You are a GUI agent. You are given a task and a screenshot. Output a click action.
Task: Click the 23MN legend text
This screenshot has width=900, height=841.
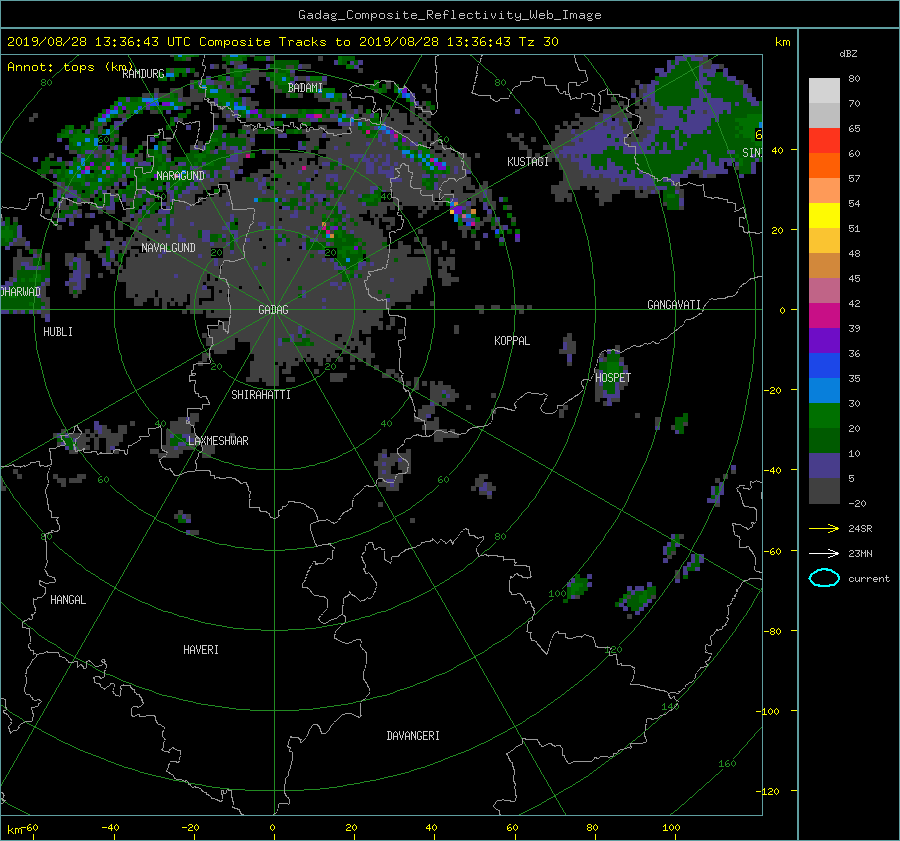click(x=860, y=554)
